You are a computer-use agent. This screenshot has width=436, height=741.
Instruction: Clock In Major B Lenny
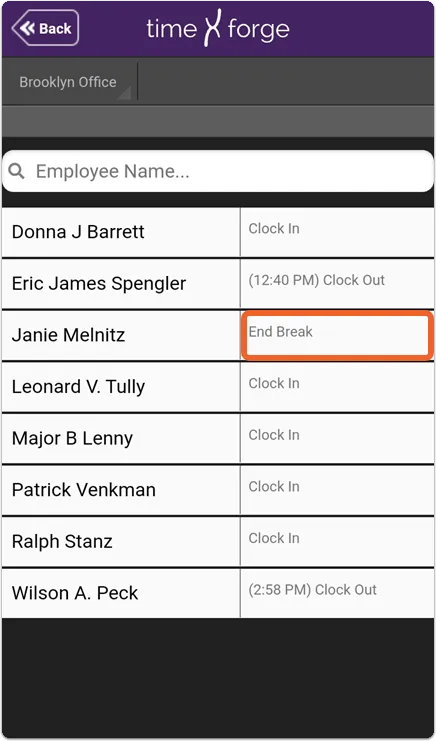click(337, 438)
